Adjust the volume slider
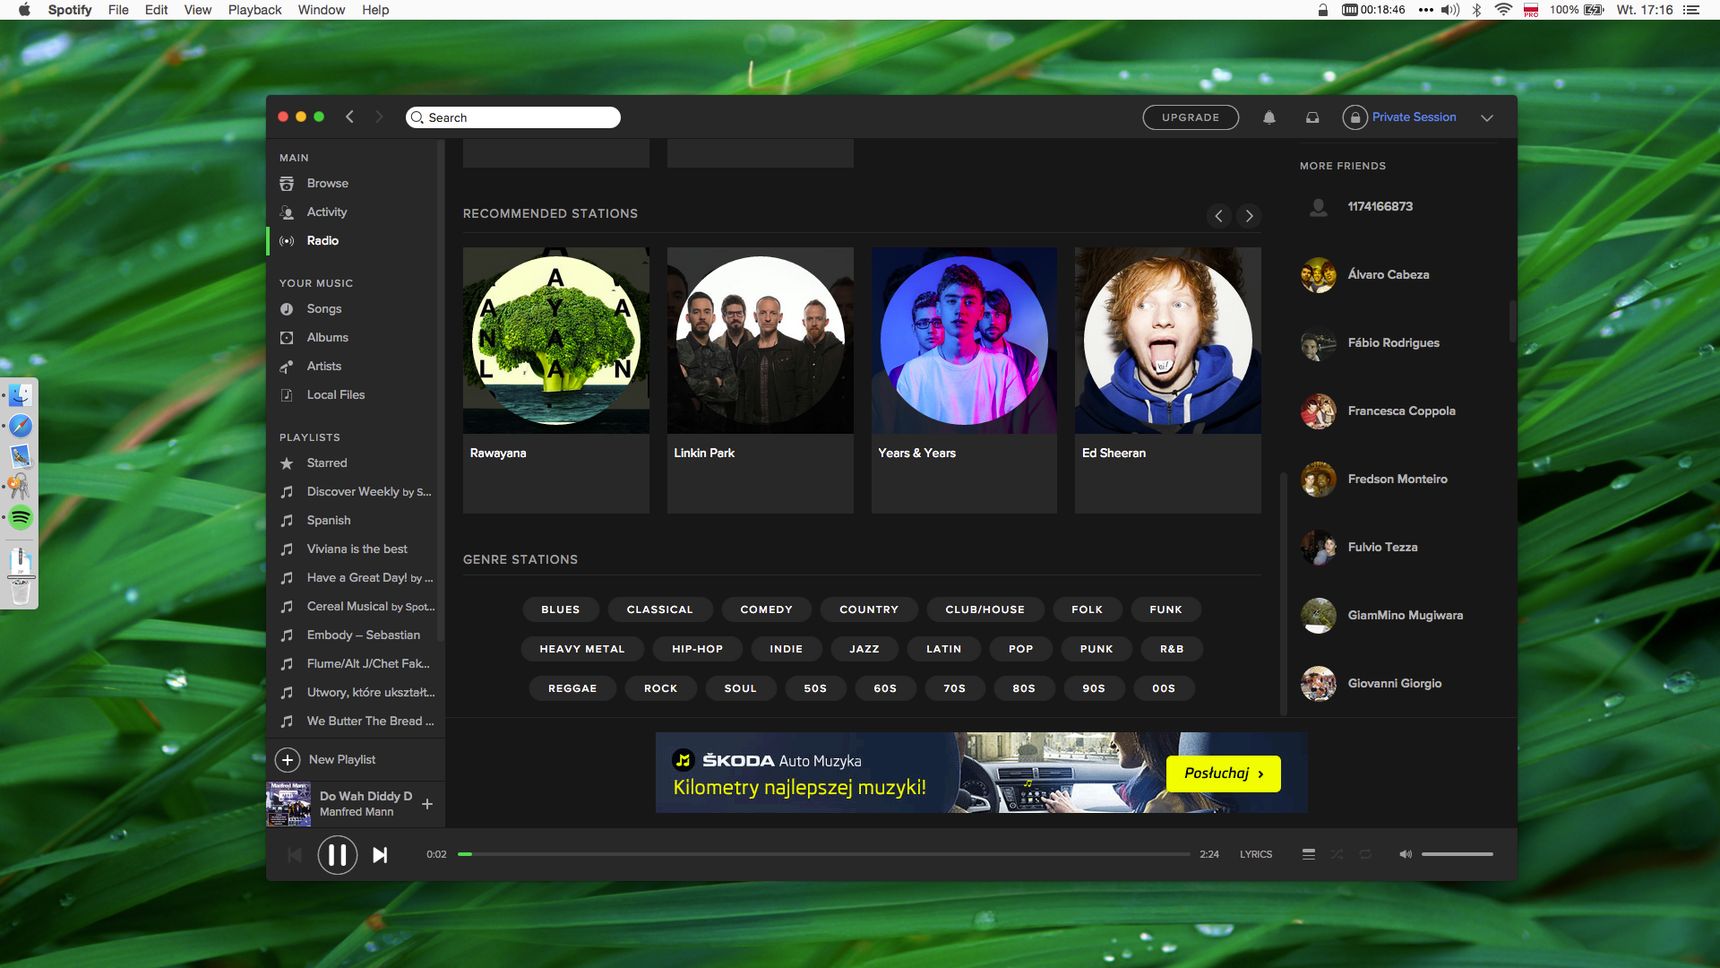The width and height of the screenshot is (1720, 968). (x=1457, y=854)
